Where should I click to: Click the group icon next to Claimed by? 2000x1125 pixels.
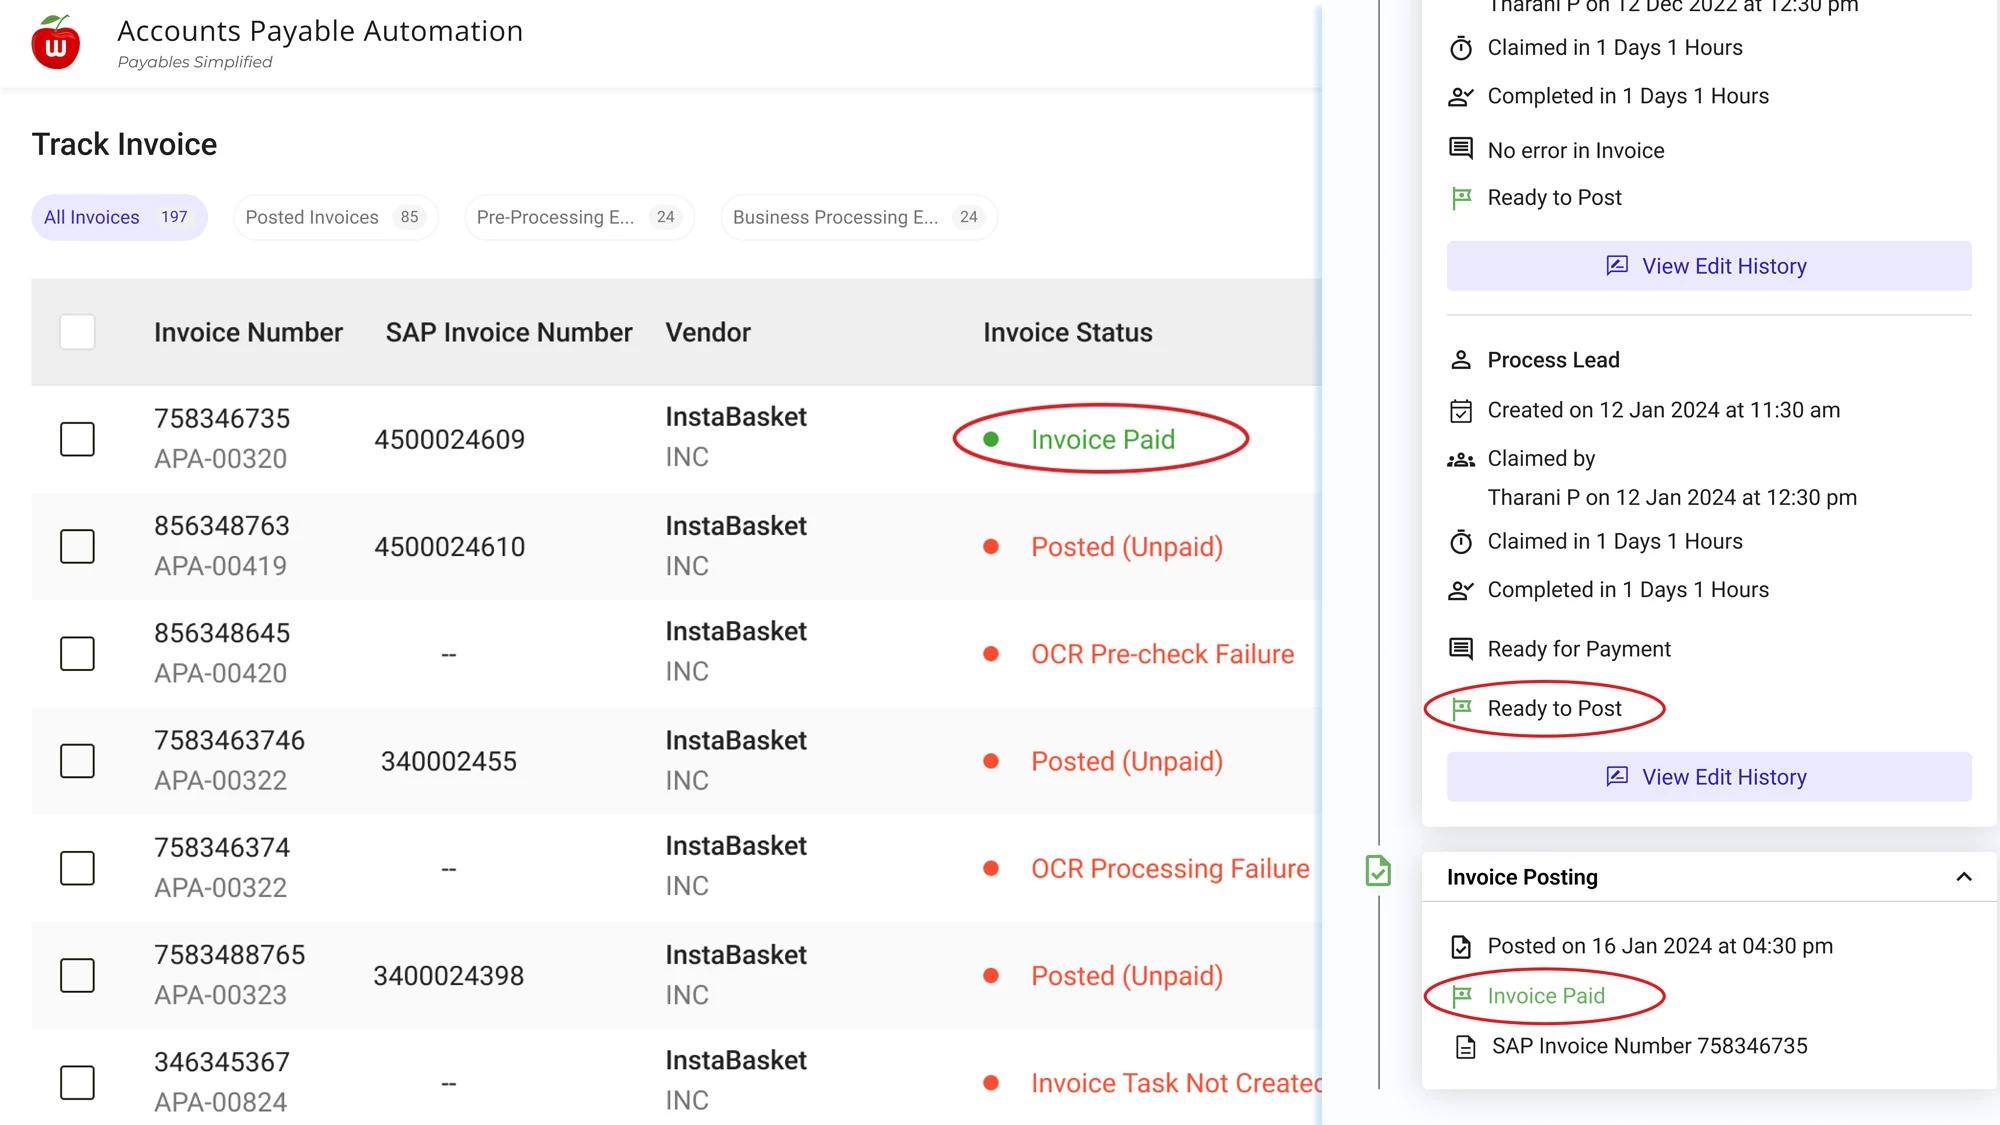pos(1461,460)
